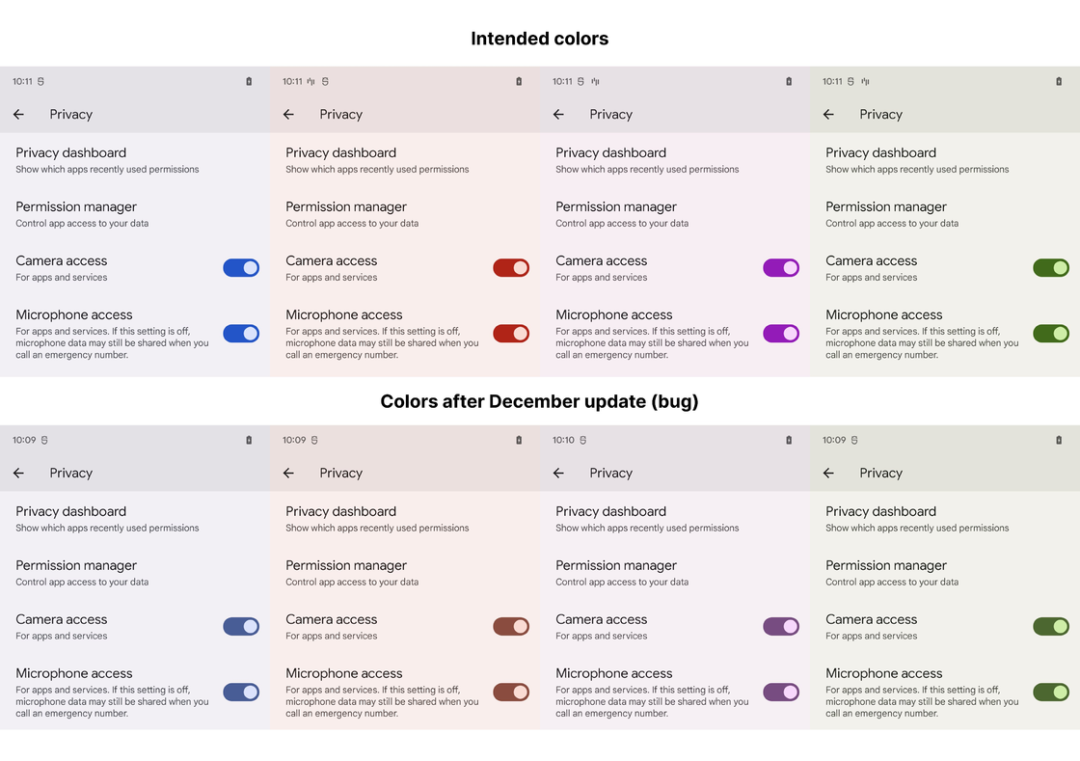Tap back arrow in top blue-themed Privacy screen
Screen dimensions: 1080x761
tap(19, 115)
